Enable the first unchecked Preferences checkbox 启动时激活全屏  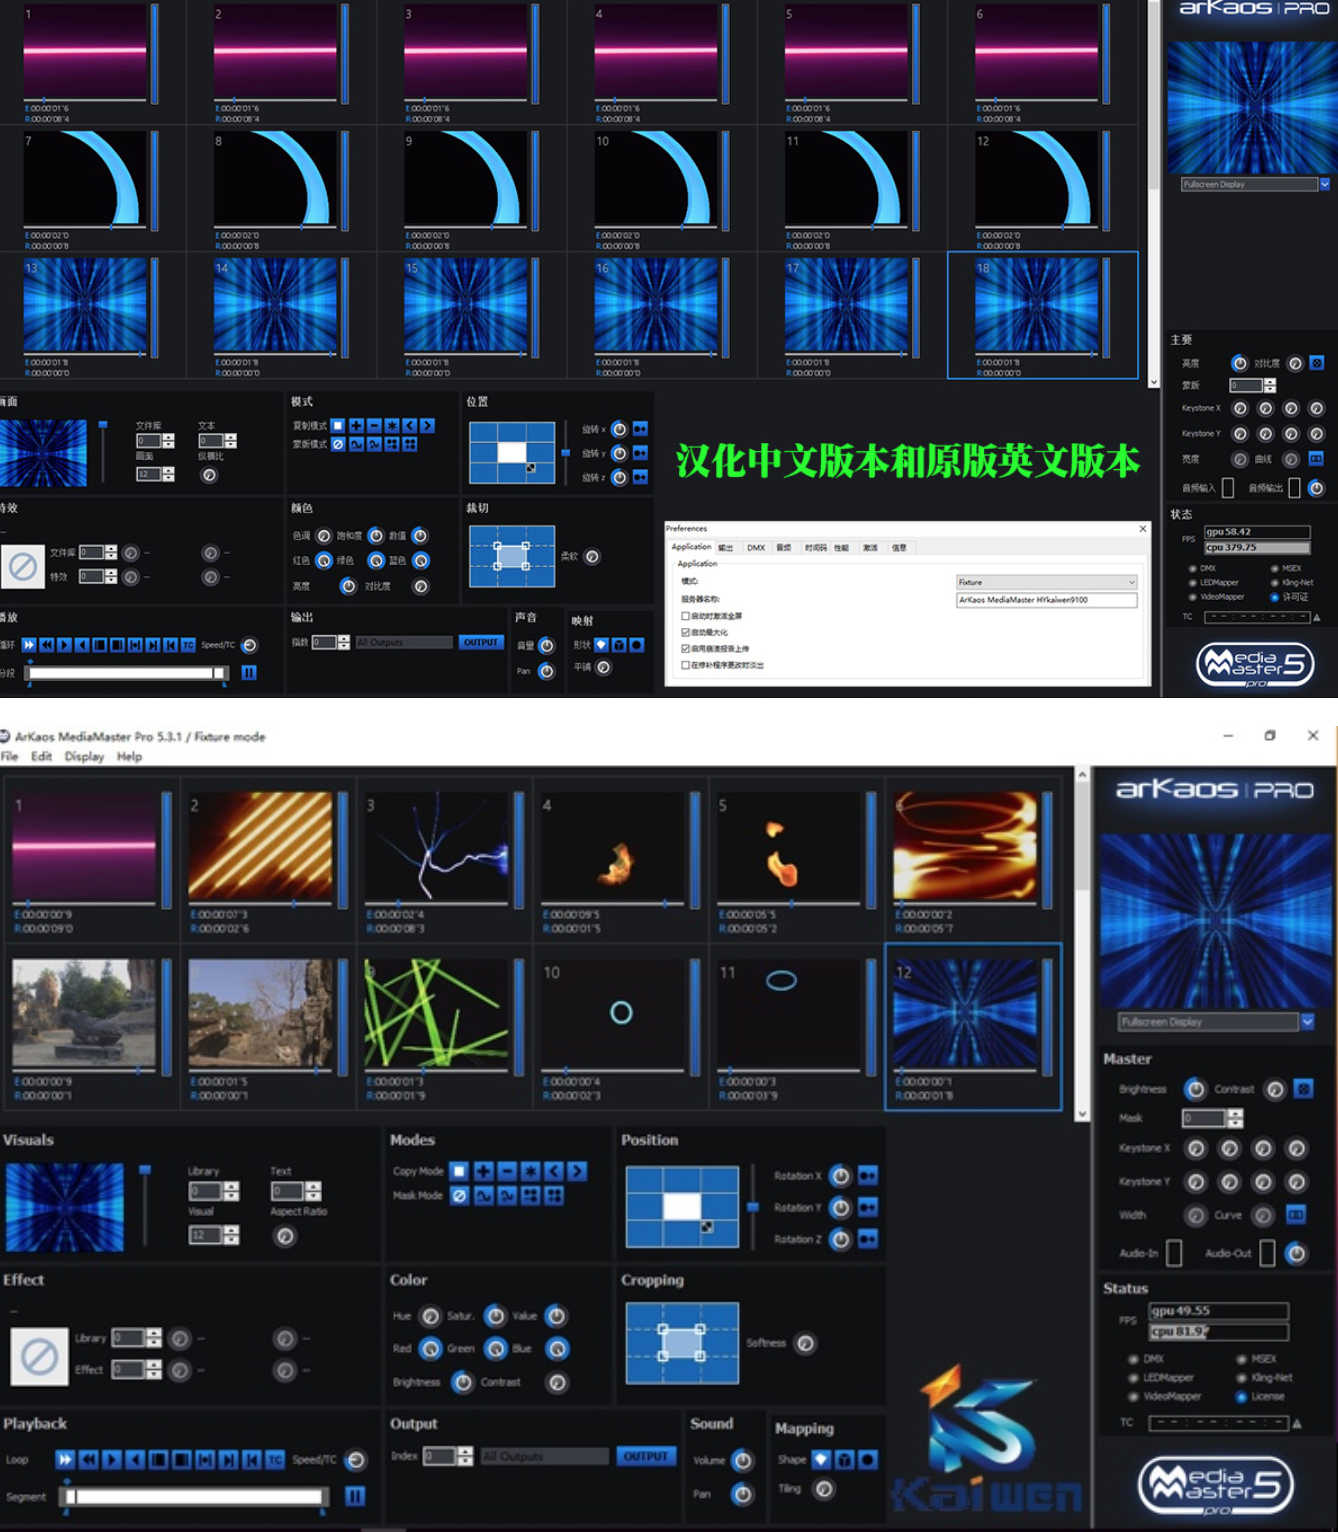pos(685,616)
